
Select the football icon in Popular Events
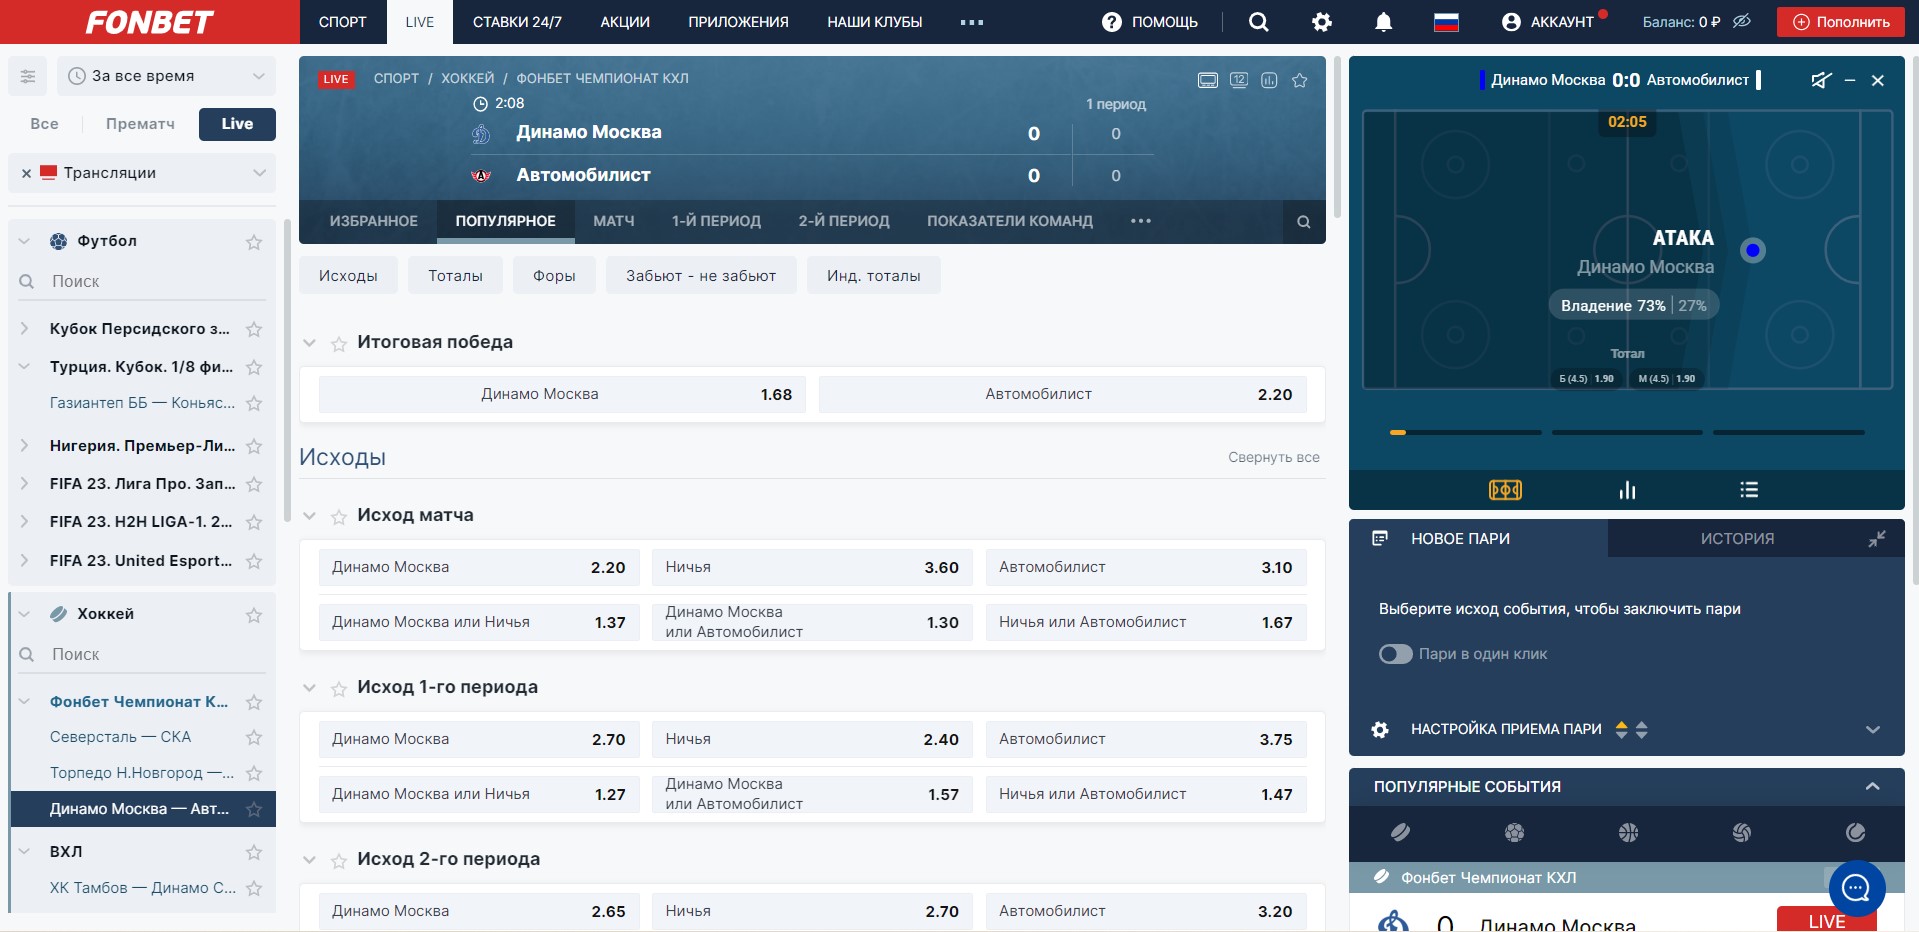pyautogui.click(x=1514, y=832)
